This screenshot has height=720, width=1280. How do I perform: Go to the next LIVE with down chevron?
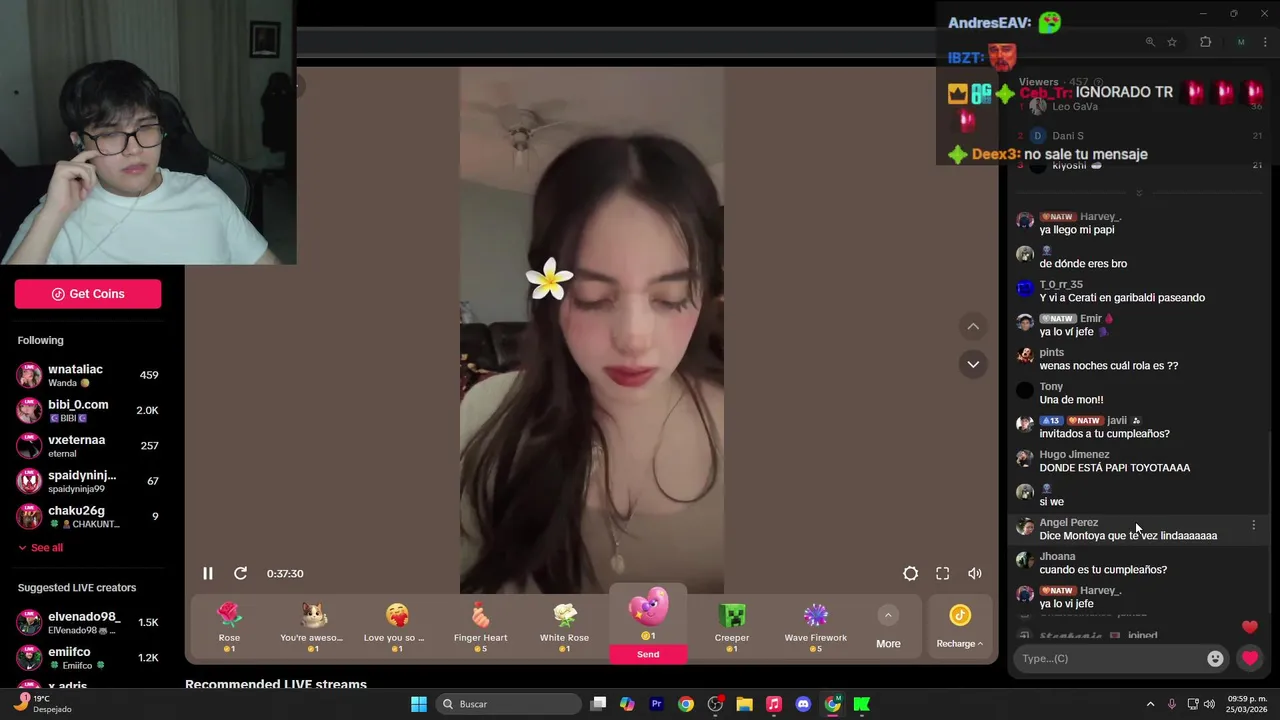point(973,364)
